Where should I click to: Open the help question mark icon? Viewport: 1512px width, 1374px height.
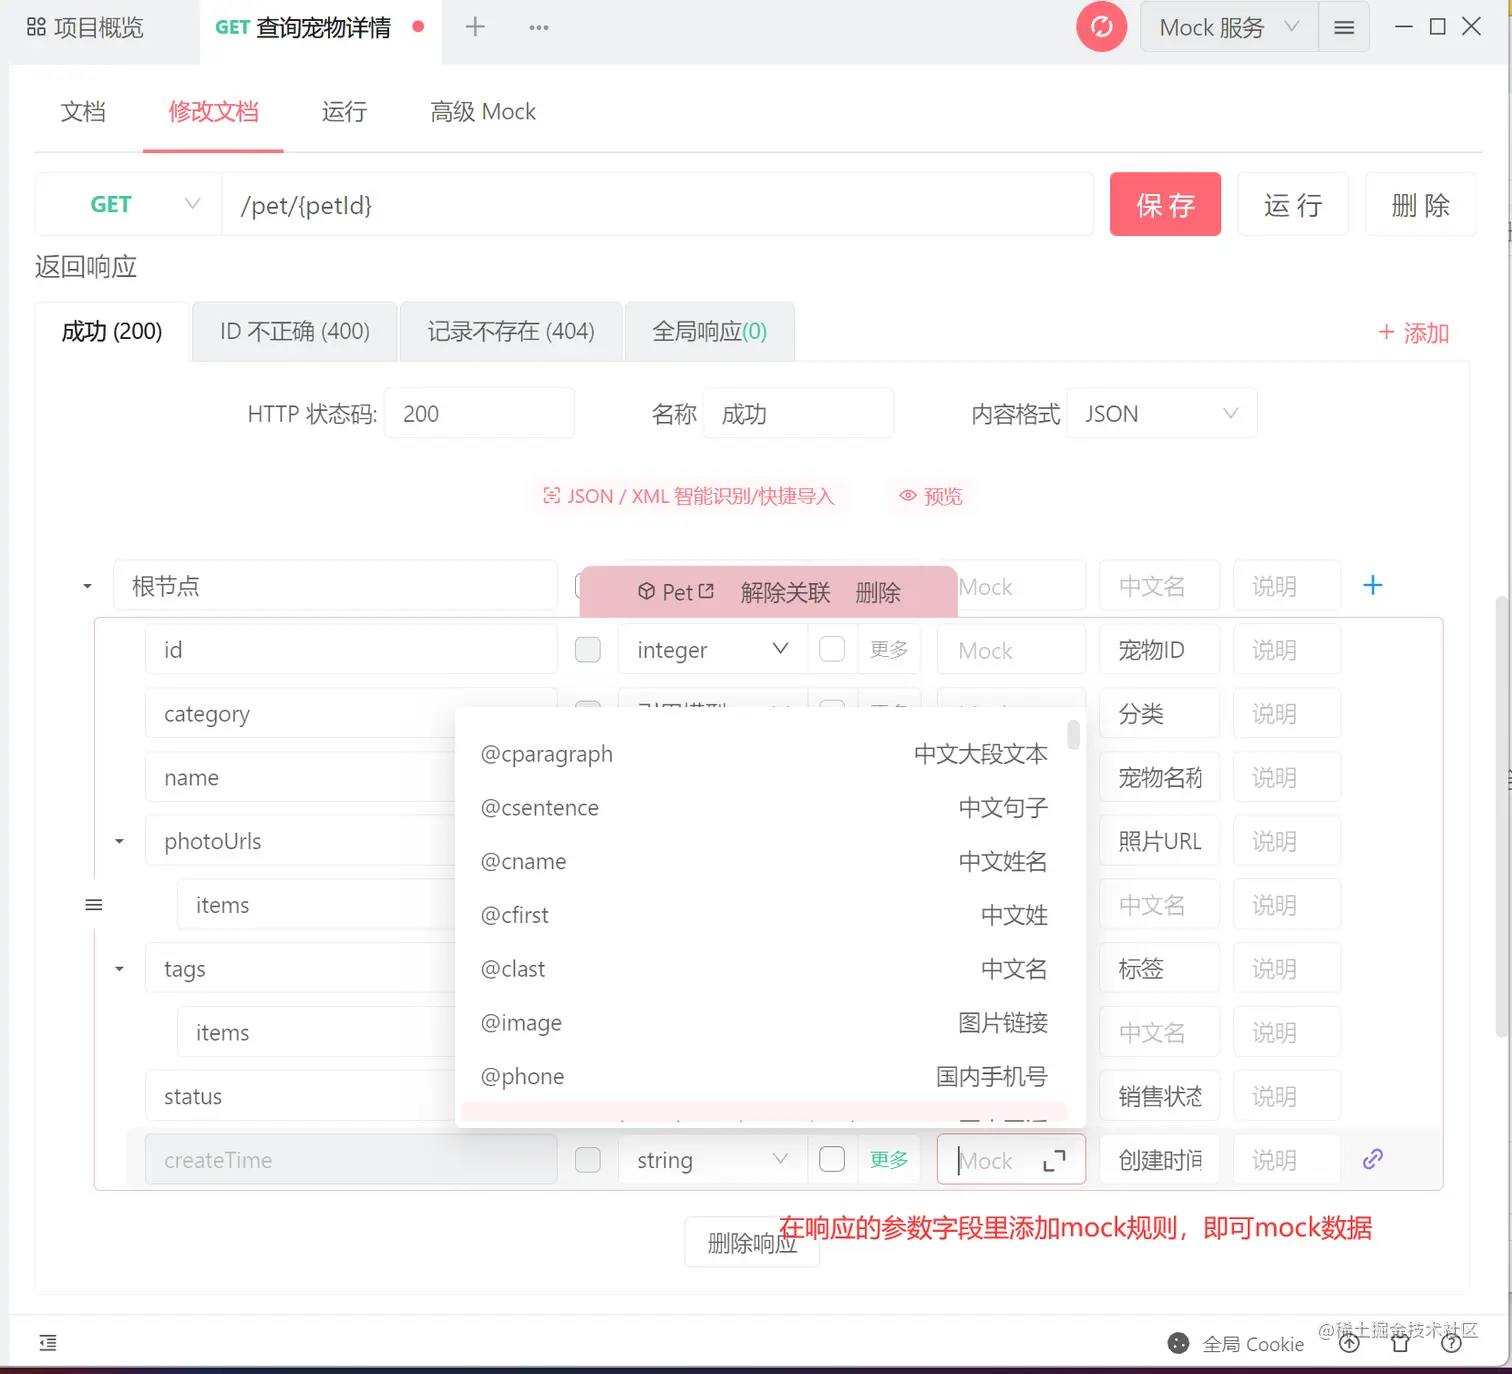[1450, 1344]
